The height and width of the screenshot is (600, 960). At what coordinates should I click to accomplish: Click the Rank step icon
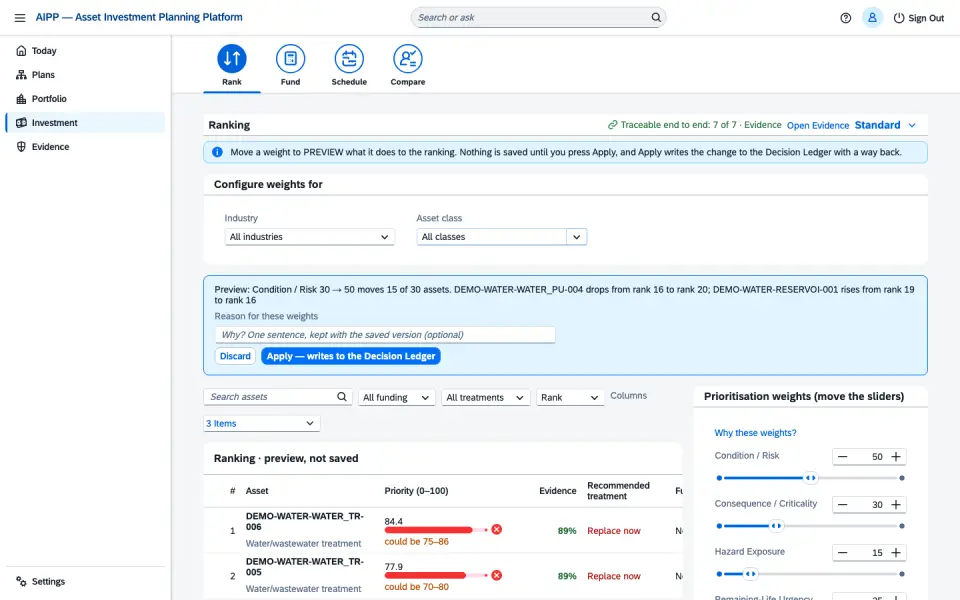point(232,59)
